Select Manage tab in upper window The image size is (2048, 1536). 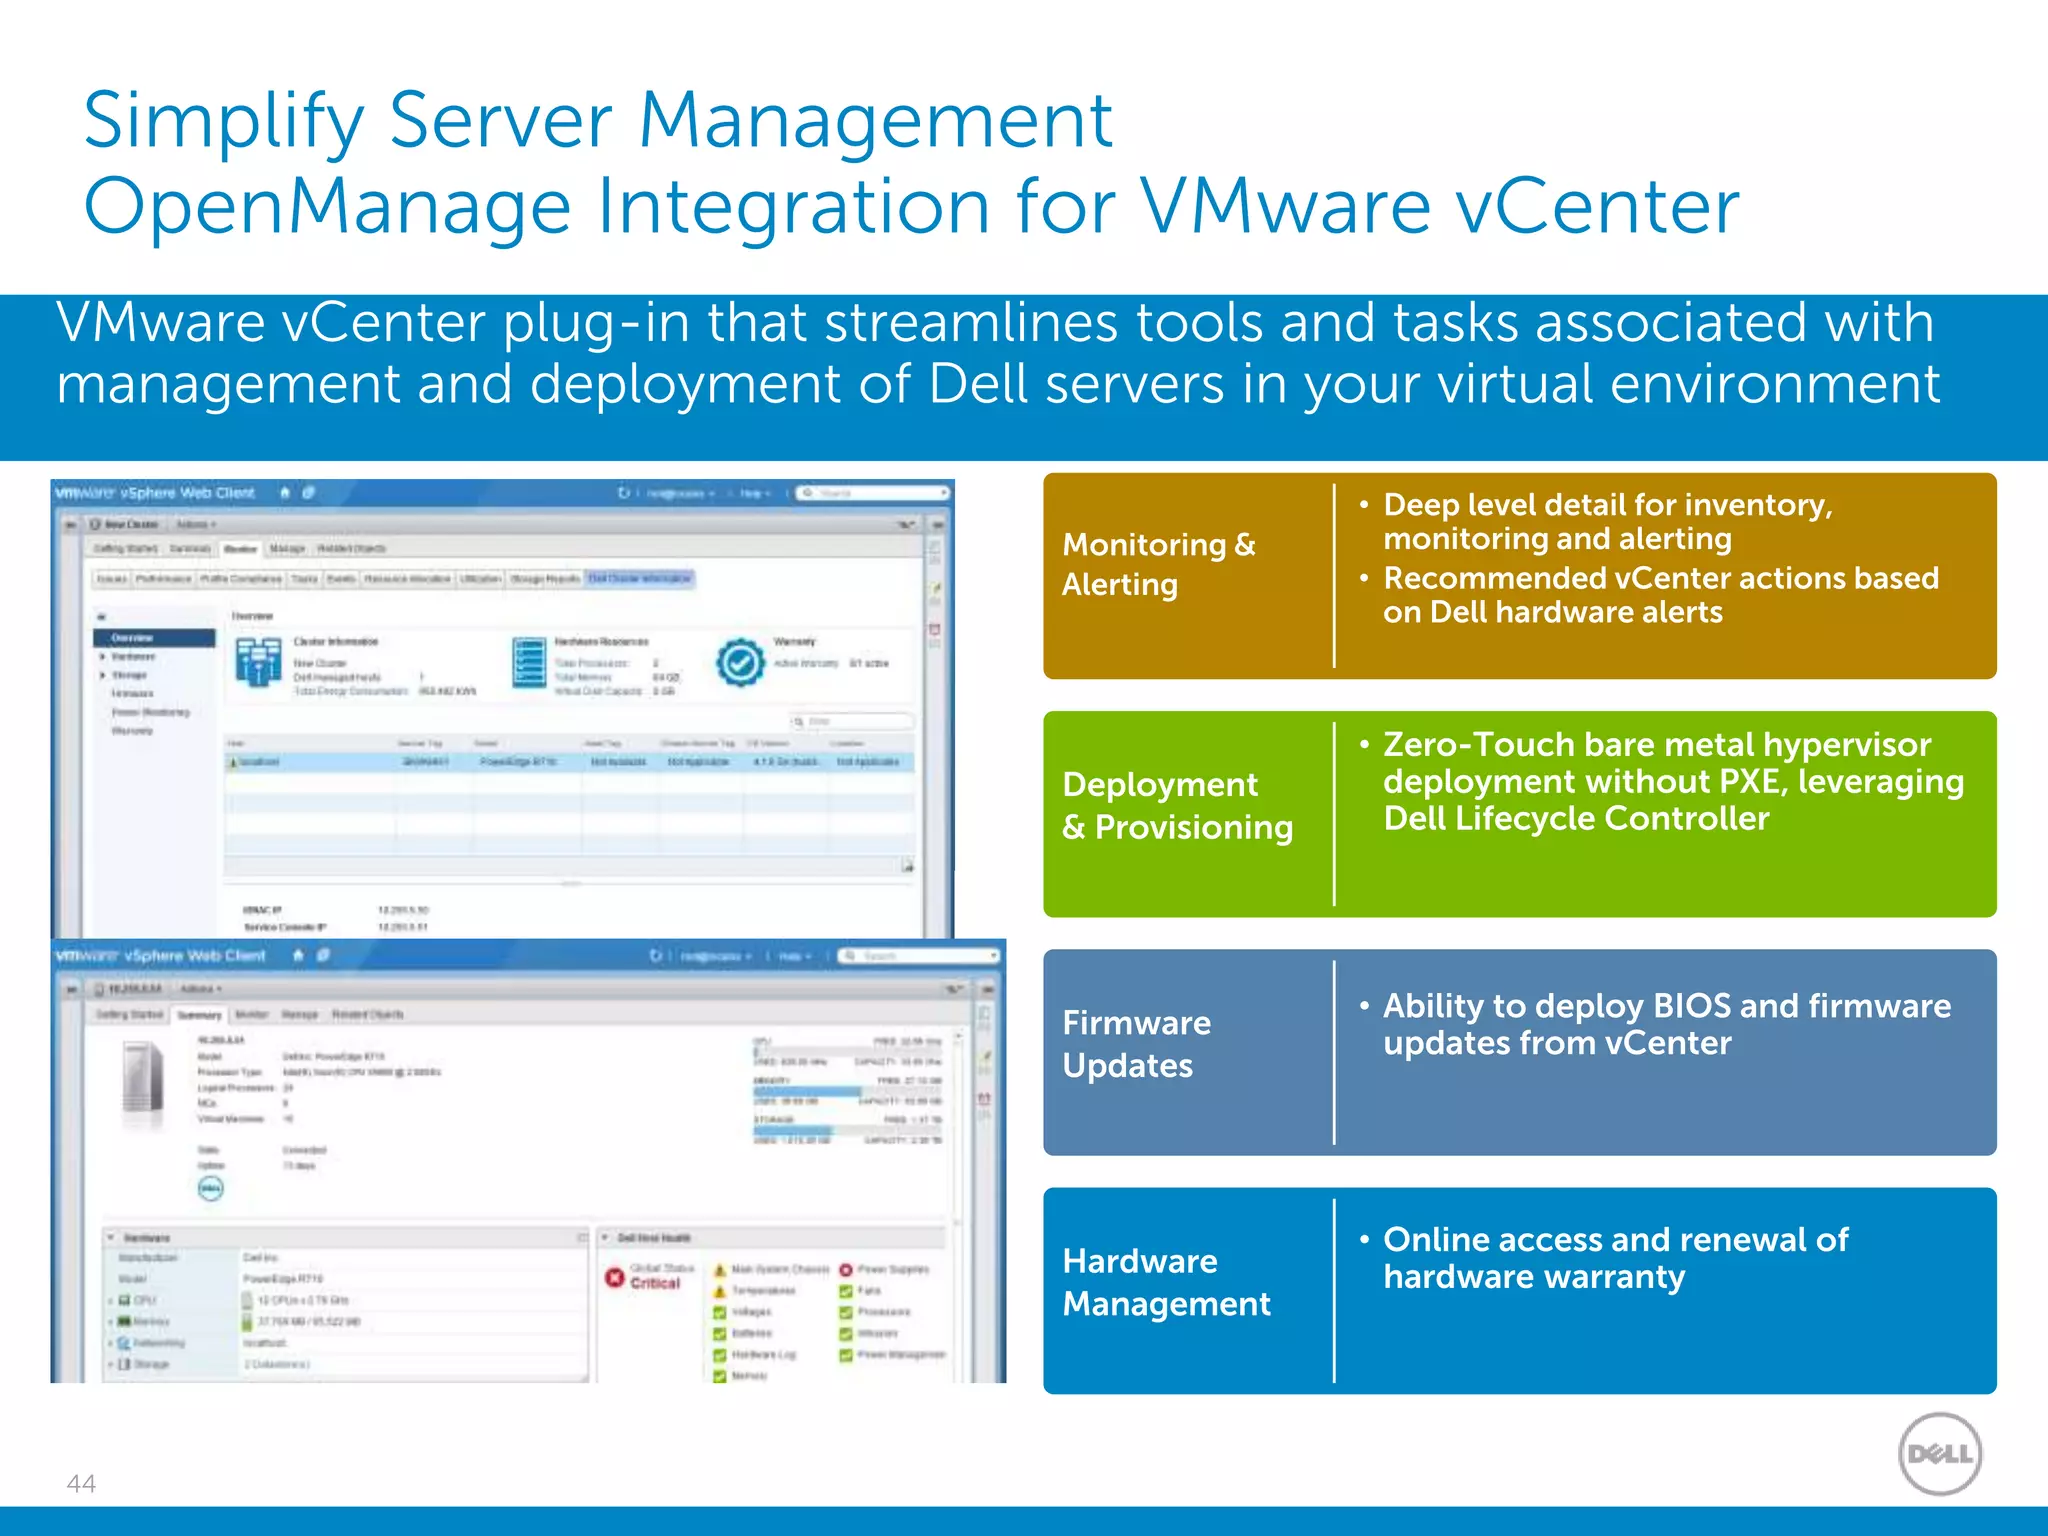[x=288, y=548]
